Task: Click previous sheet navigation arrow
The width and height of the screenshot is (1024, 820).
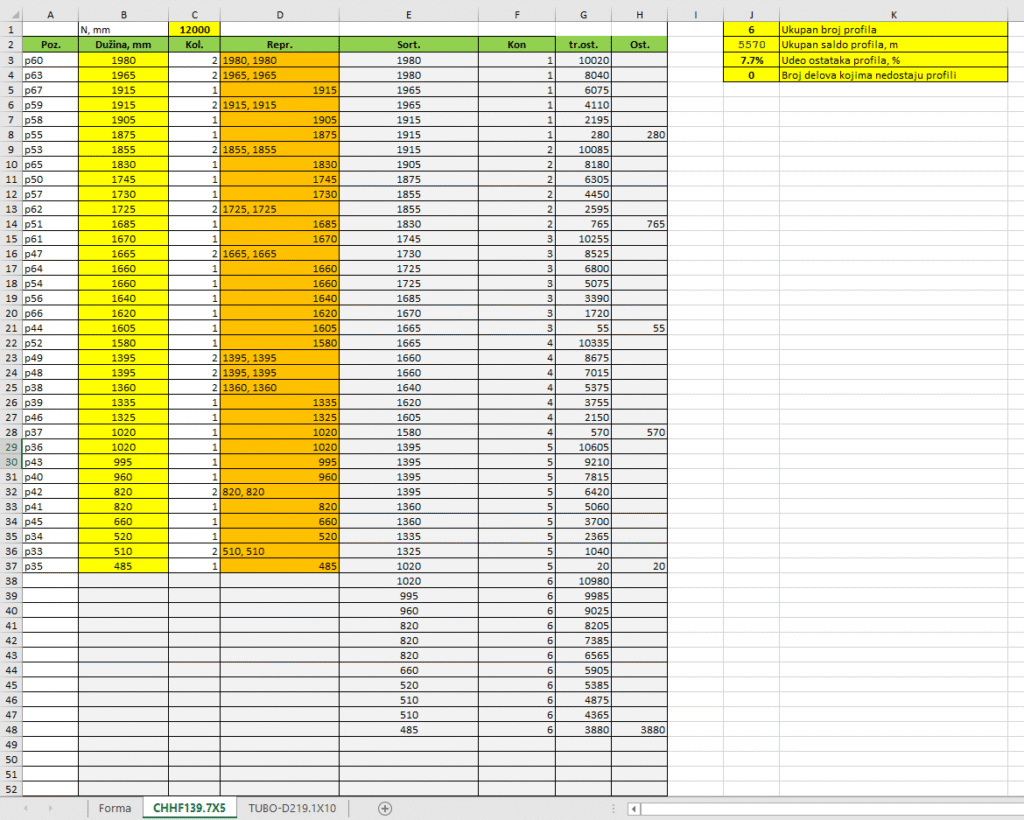Action: [x=24, y=808]
